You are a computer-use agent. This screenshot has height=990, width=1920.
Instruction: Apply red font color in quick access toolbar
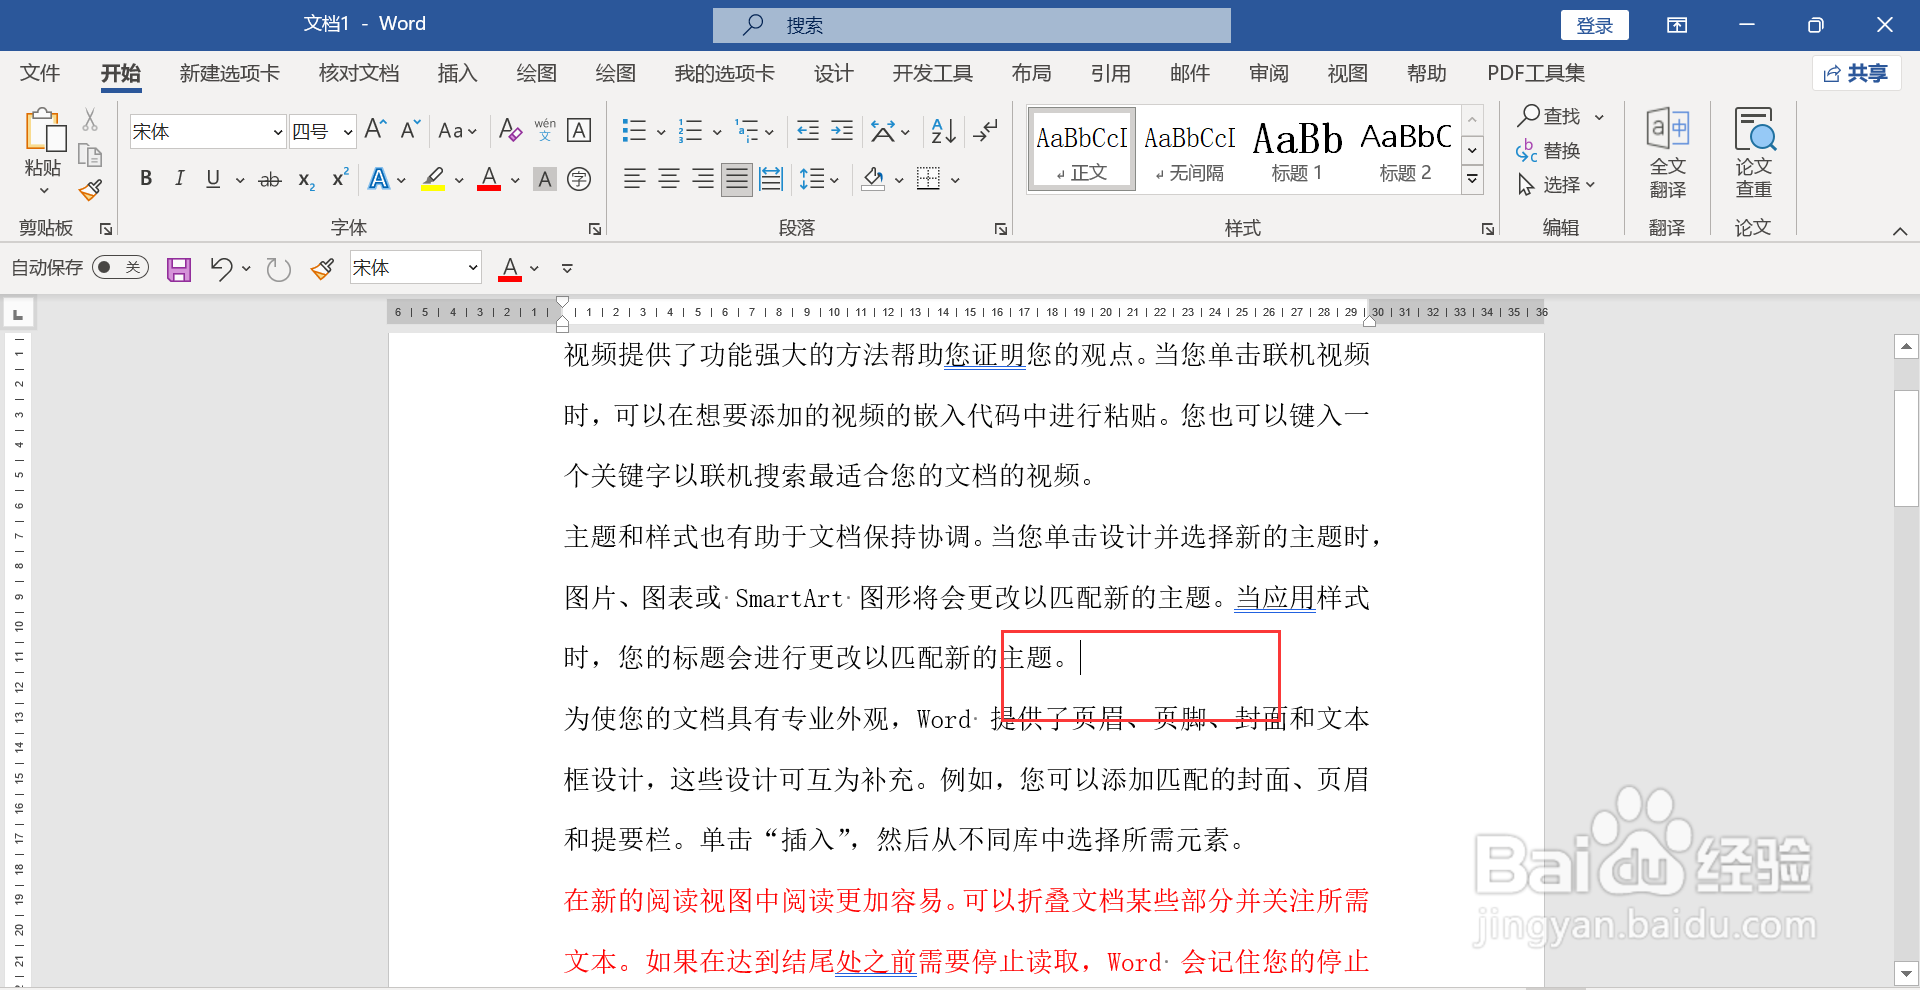tap(510, 268)
